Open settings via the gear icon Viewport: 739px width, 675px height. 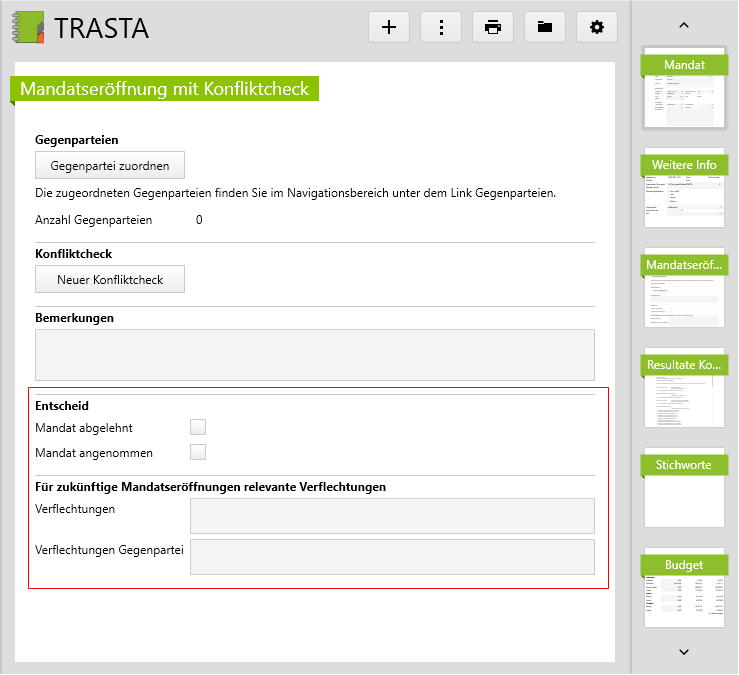(597, 27)
